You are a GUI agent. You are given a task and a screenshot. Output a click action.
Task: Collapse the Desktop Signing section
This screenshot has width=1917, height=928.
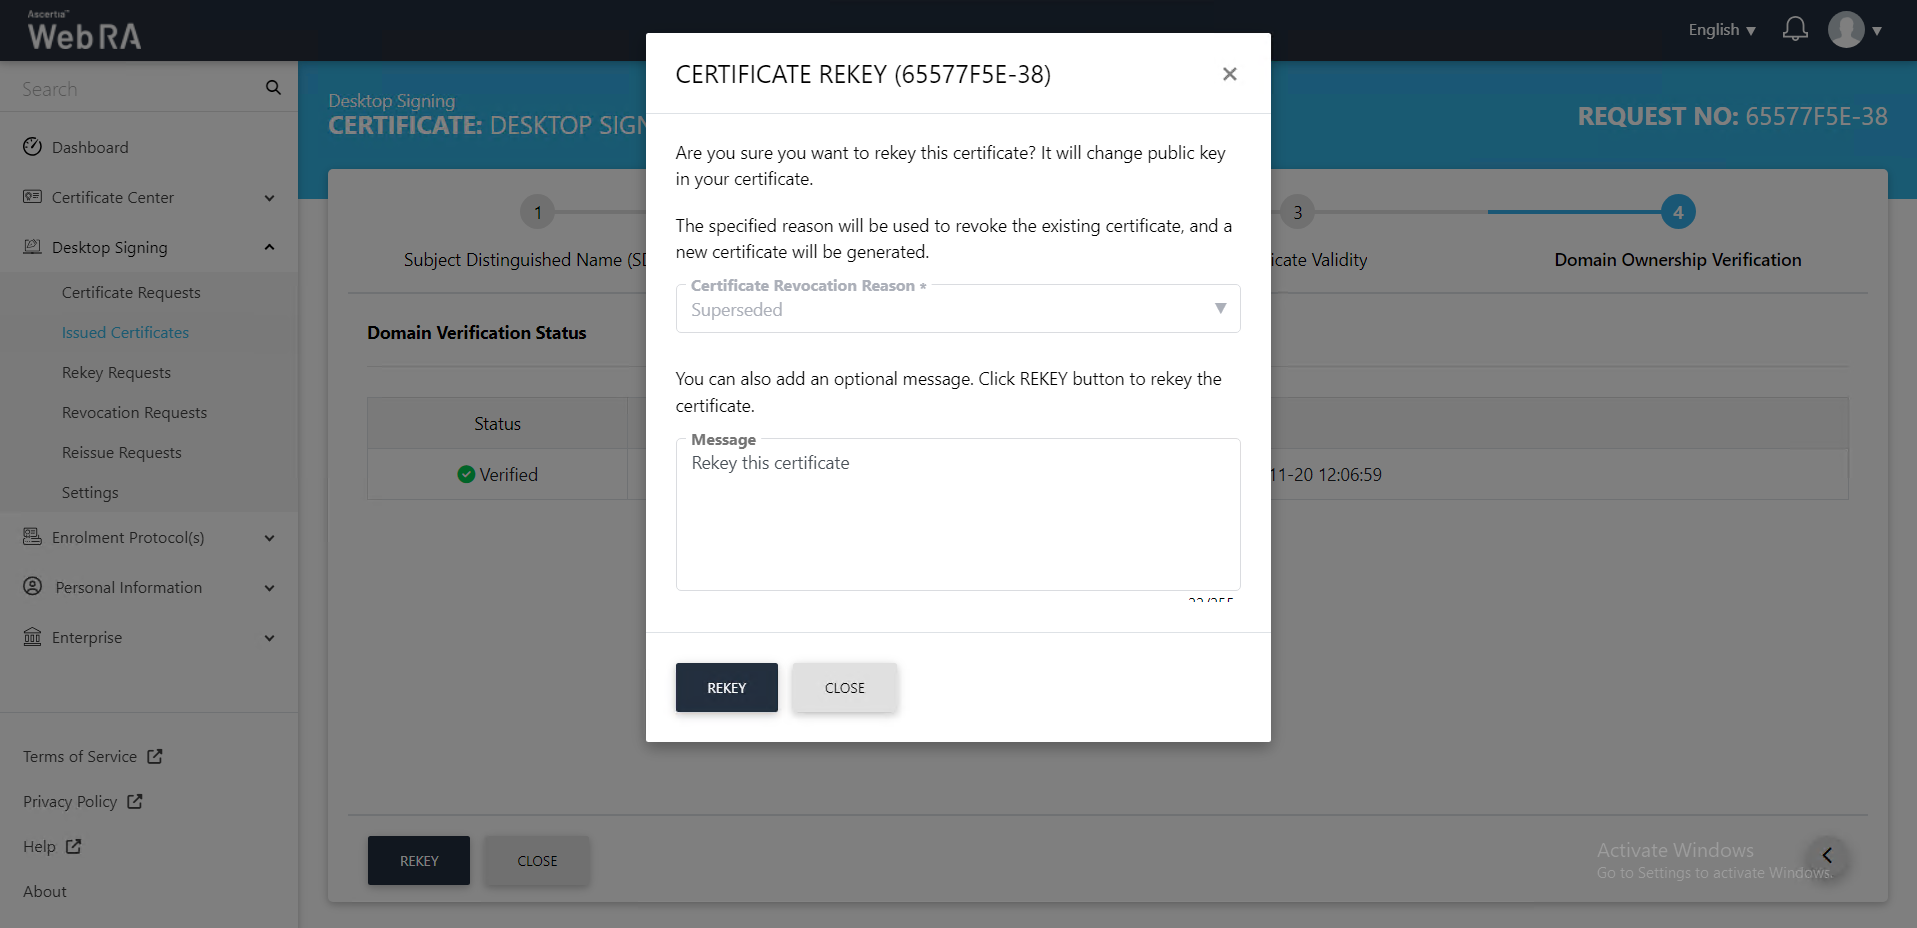pos(269,247)
